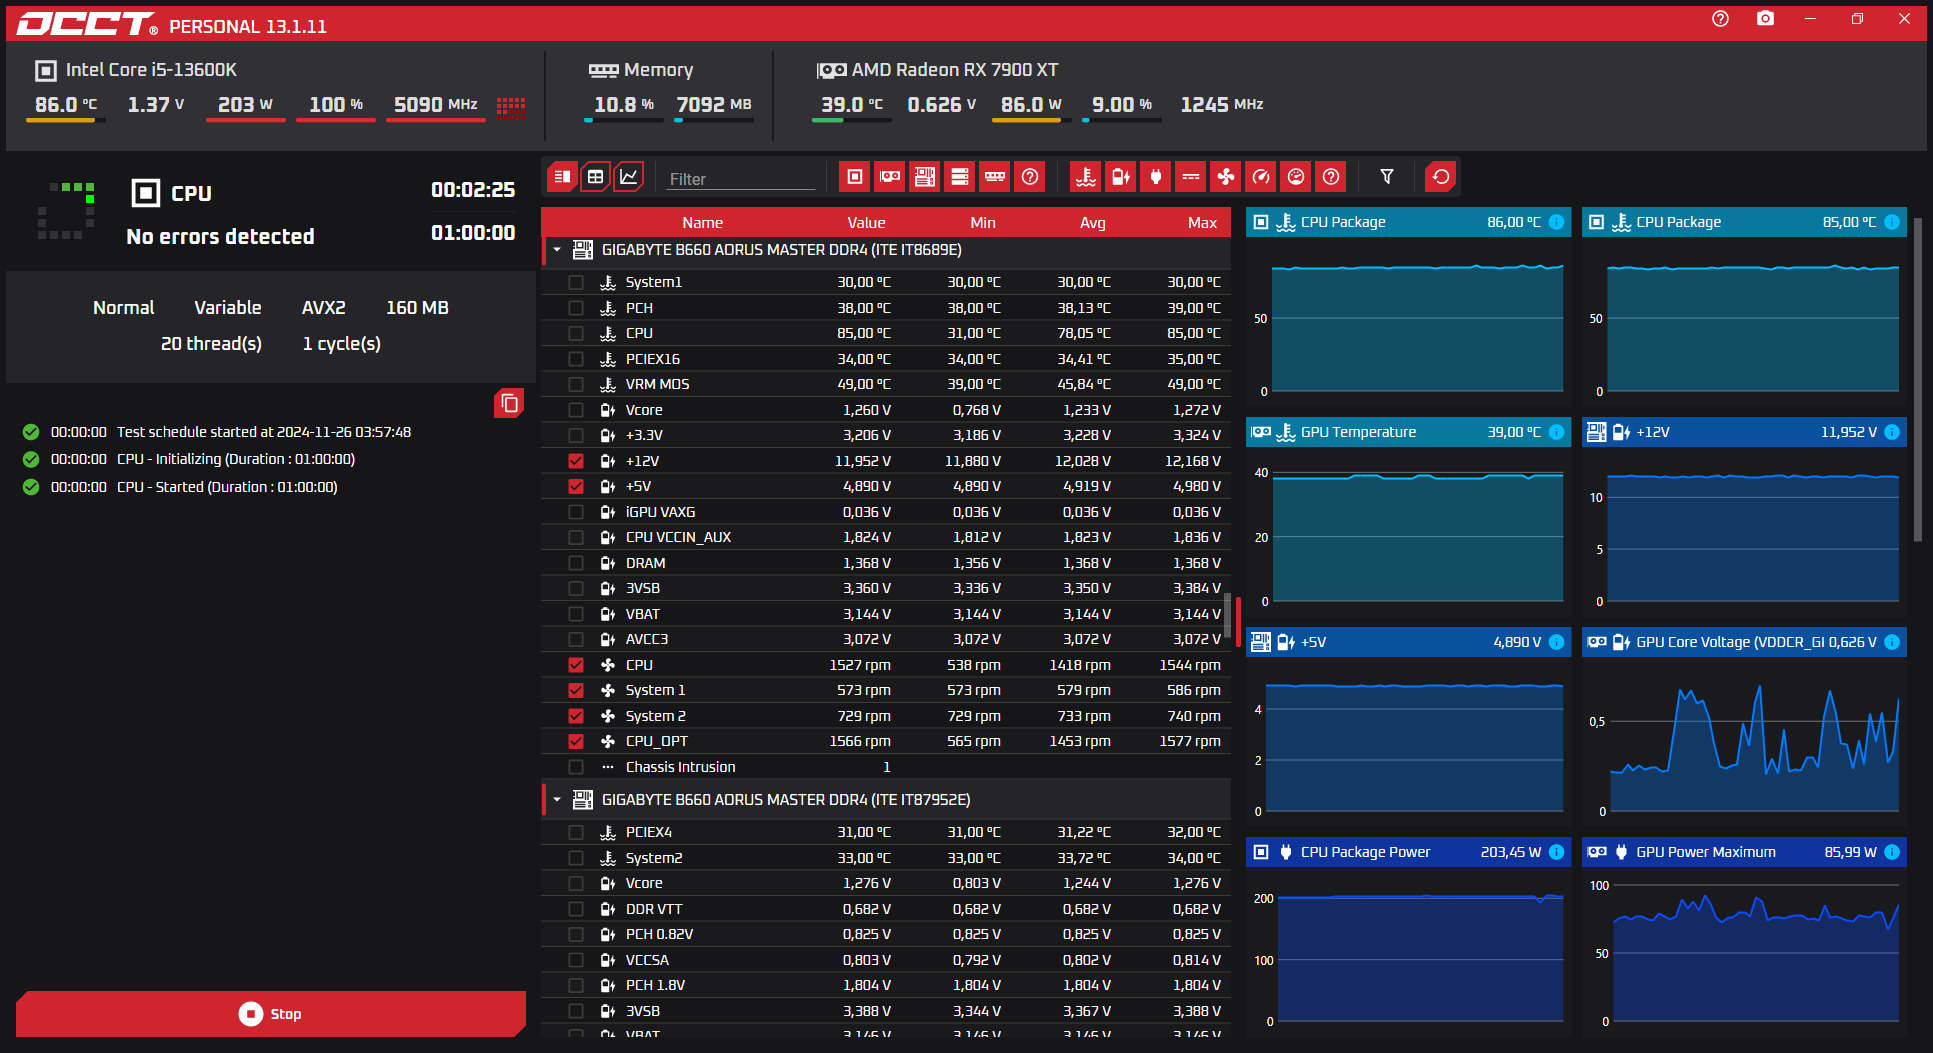Select the Intel Core i5-13600K header label
Viewport: 1933px width, 1053px height.
[151, 70]
